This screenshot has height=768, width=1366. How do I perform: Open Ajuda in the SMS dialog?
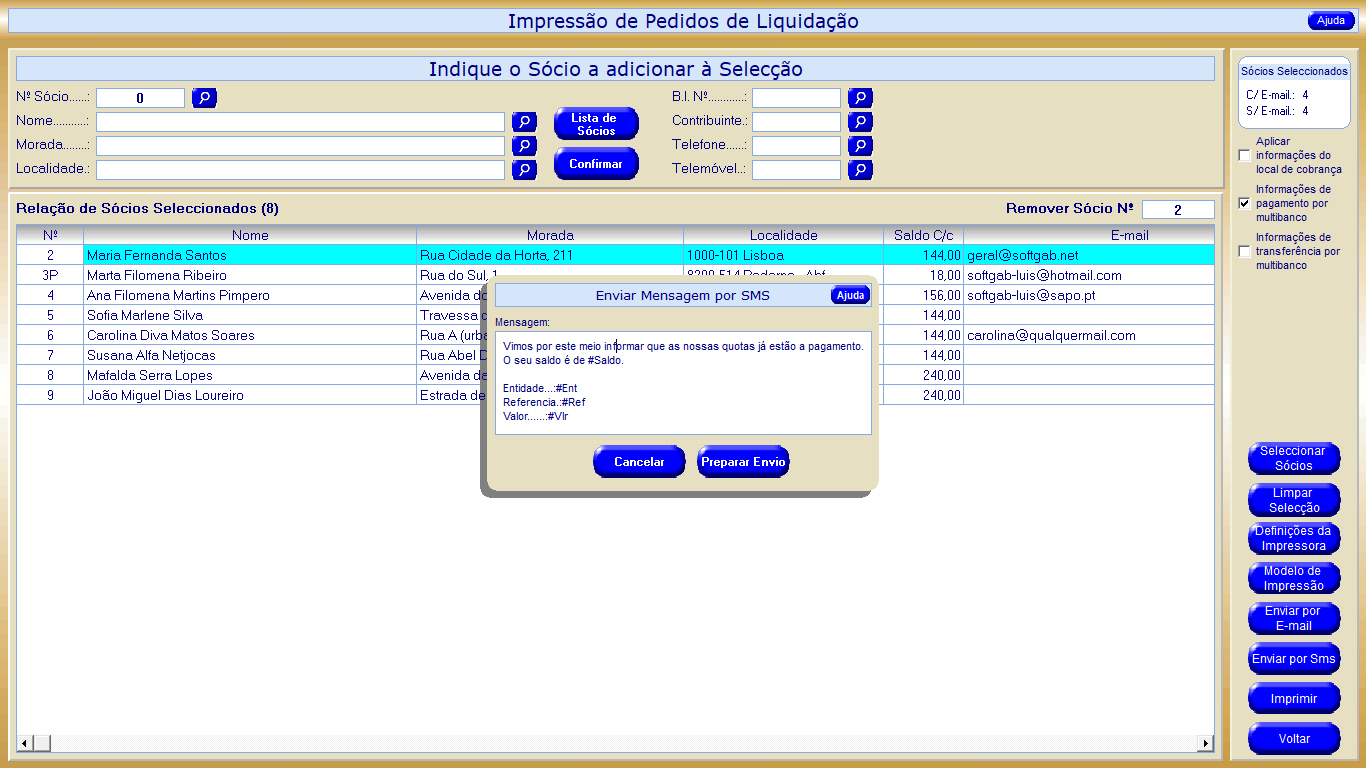pyautogui.click(x=850, y=295)
